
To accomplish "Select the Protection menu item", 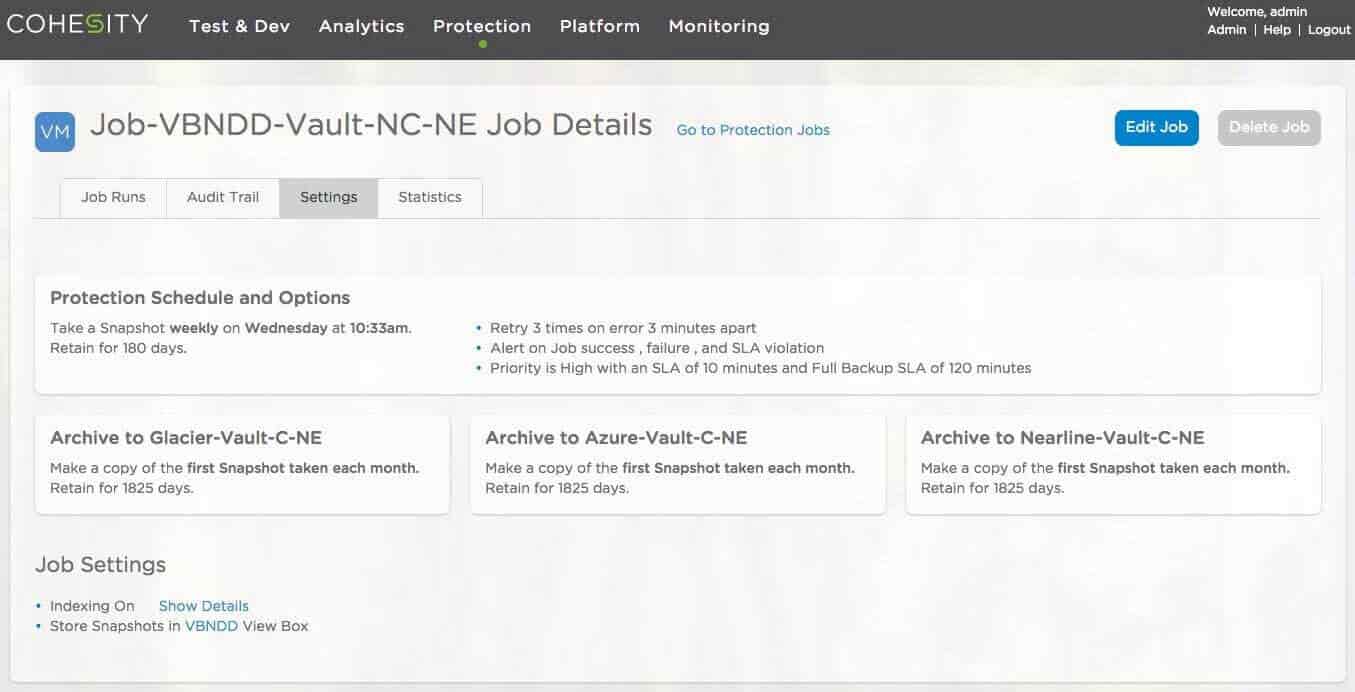I will pyautogui.click(x=482, y=26).
